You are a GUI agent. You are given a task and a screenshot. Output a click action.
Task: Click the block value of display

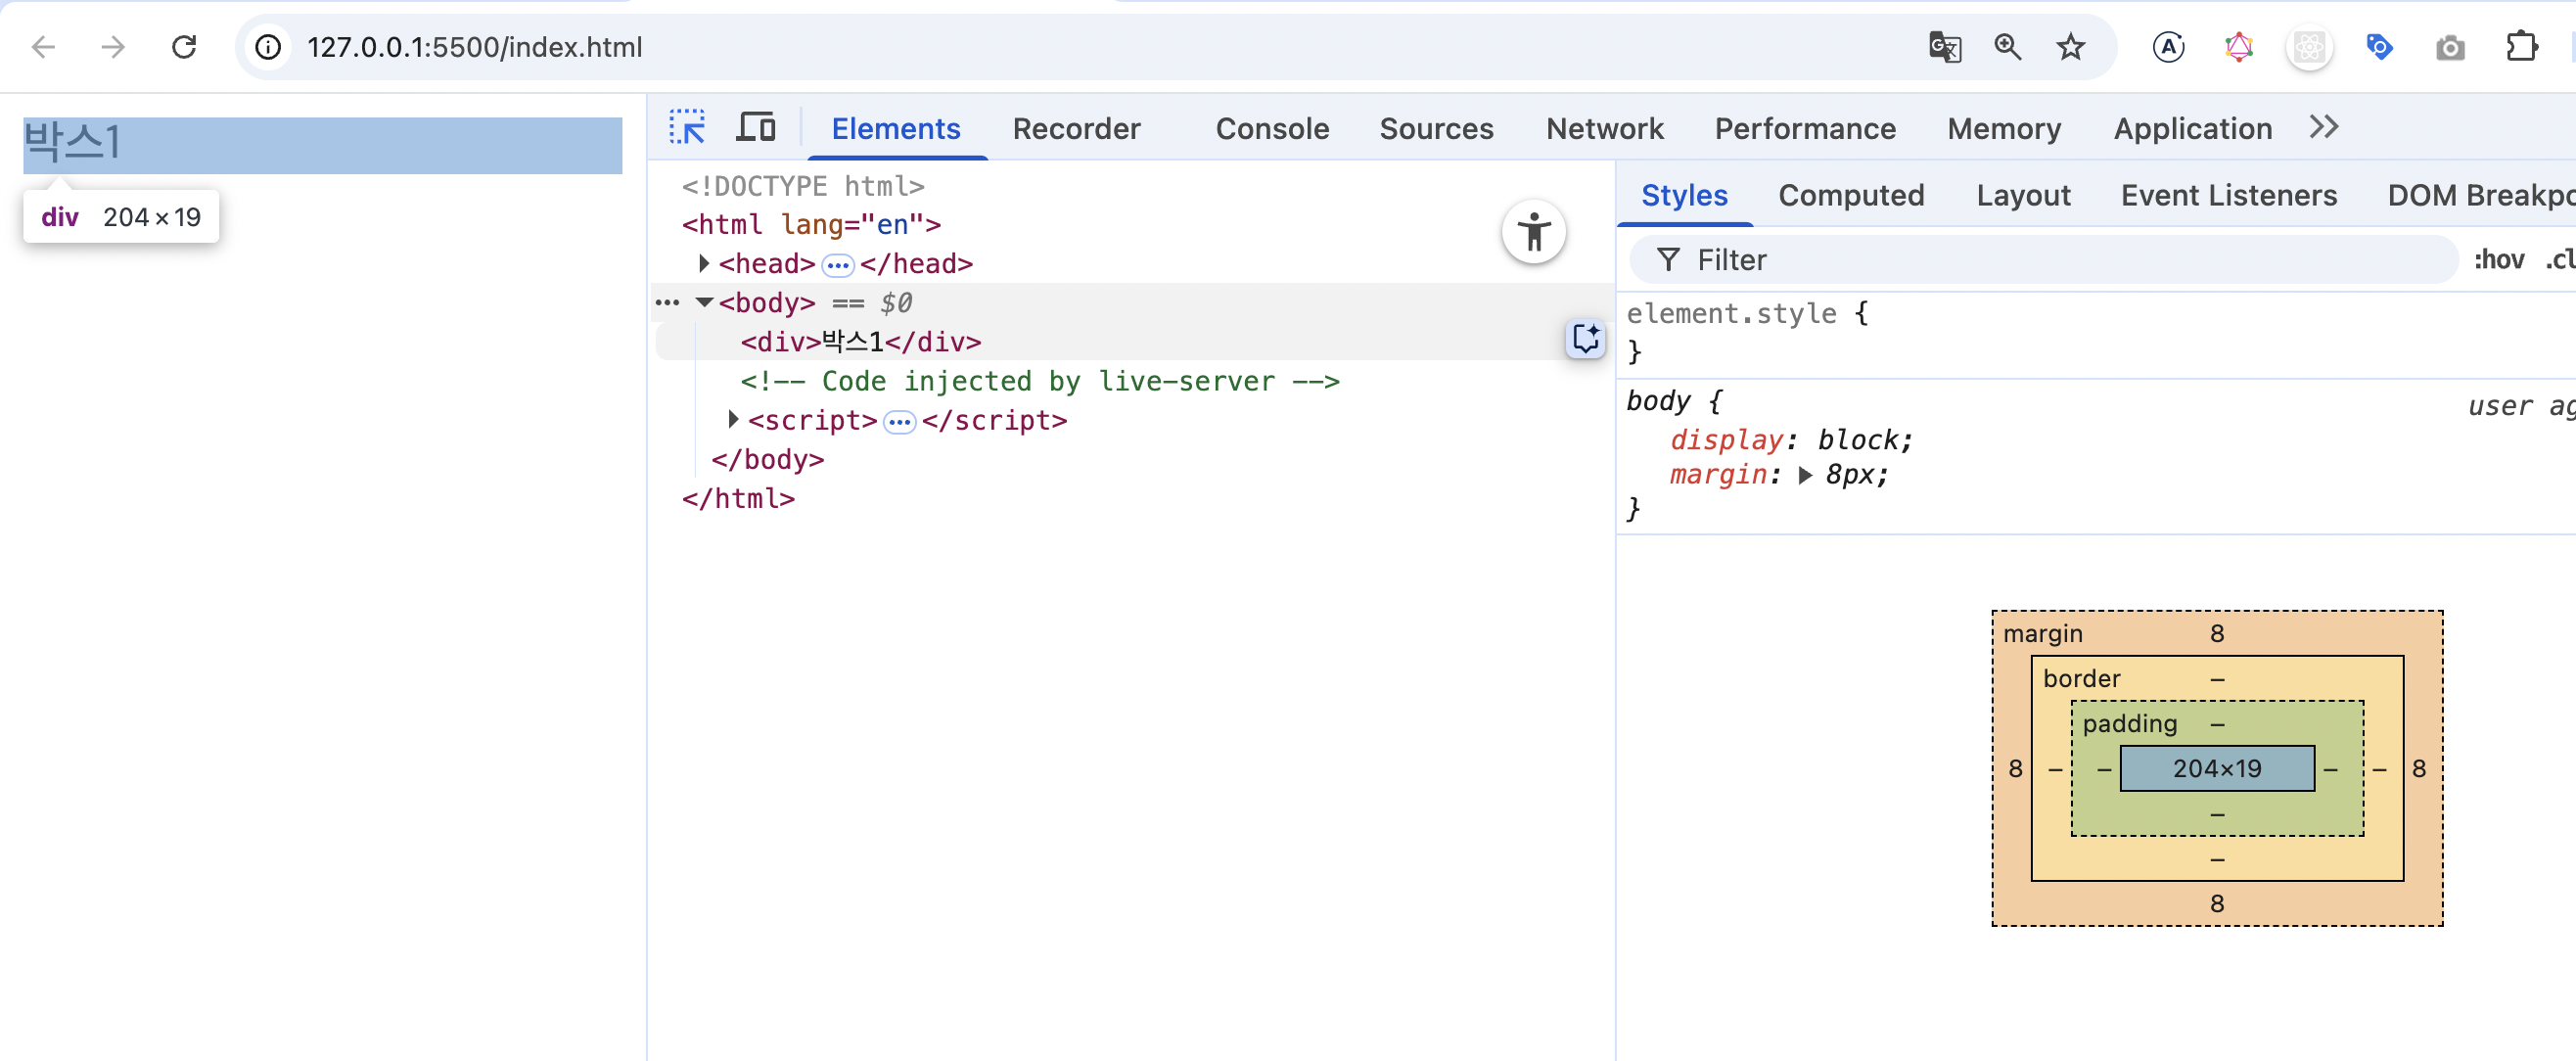pos(1857,440)
